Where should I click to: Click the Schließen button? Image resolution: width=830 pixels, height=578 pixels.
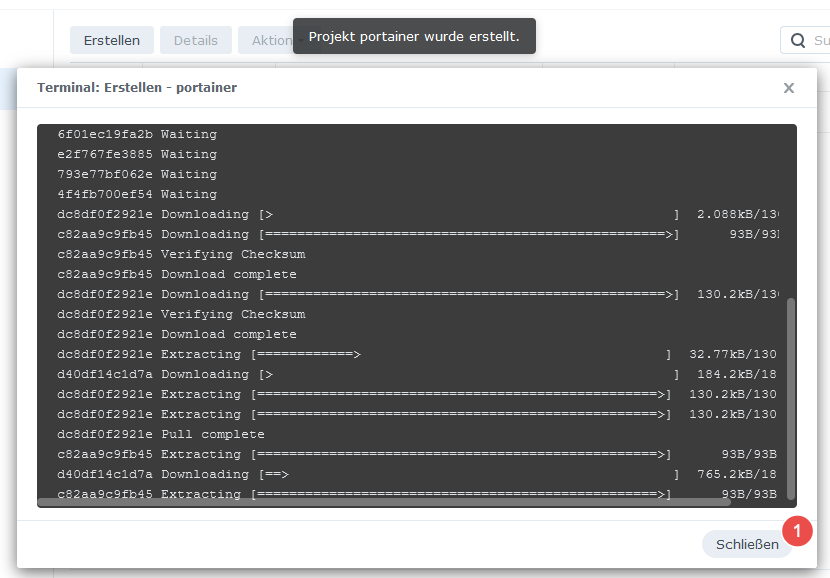tap(747, 544)
